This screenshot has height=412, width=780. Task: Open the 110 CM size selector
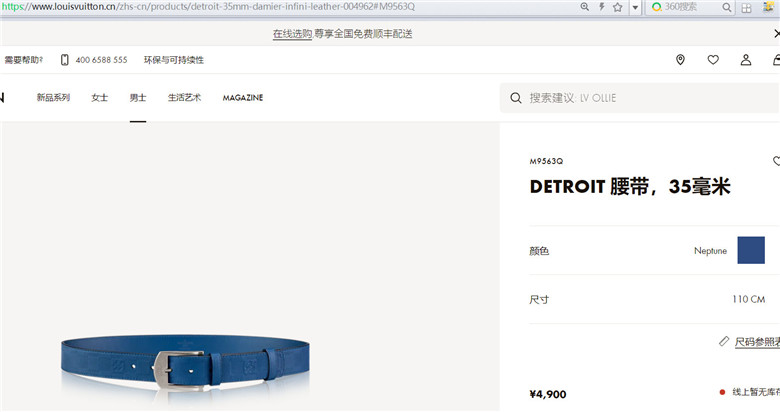pyautogui.click(x=647, y=299)
